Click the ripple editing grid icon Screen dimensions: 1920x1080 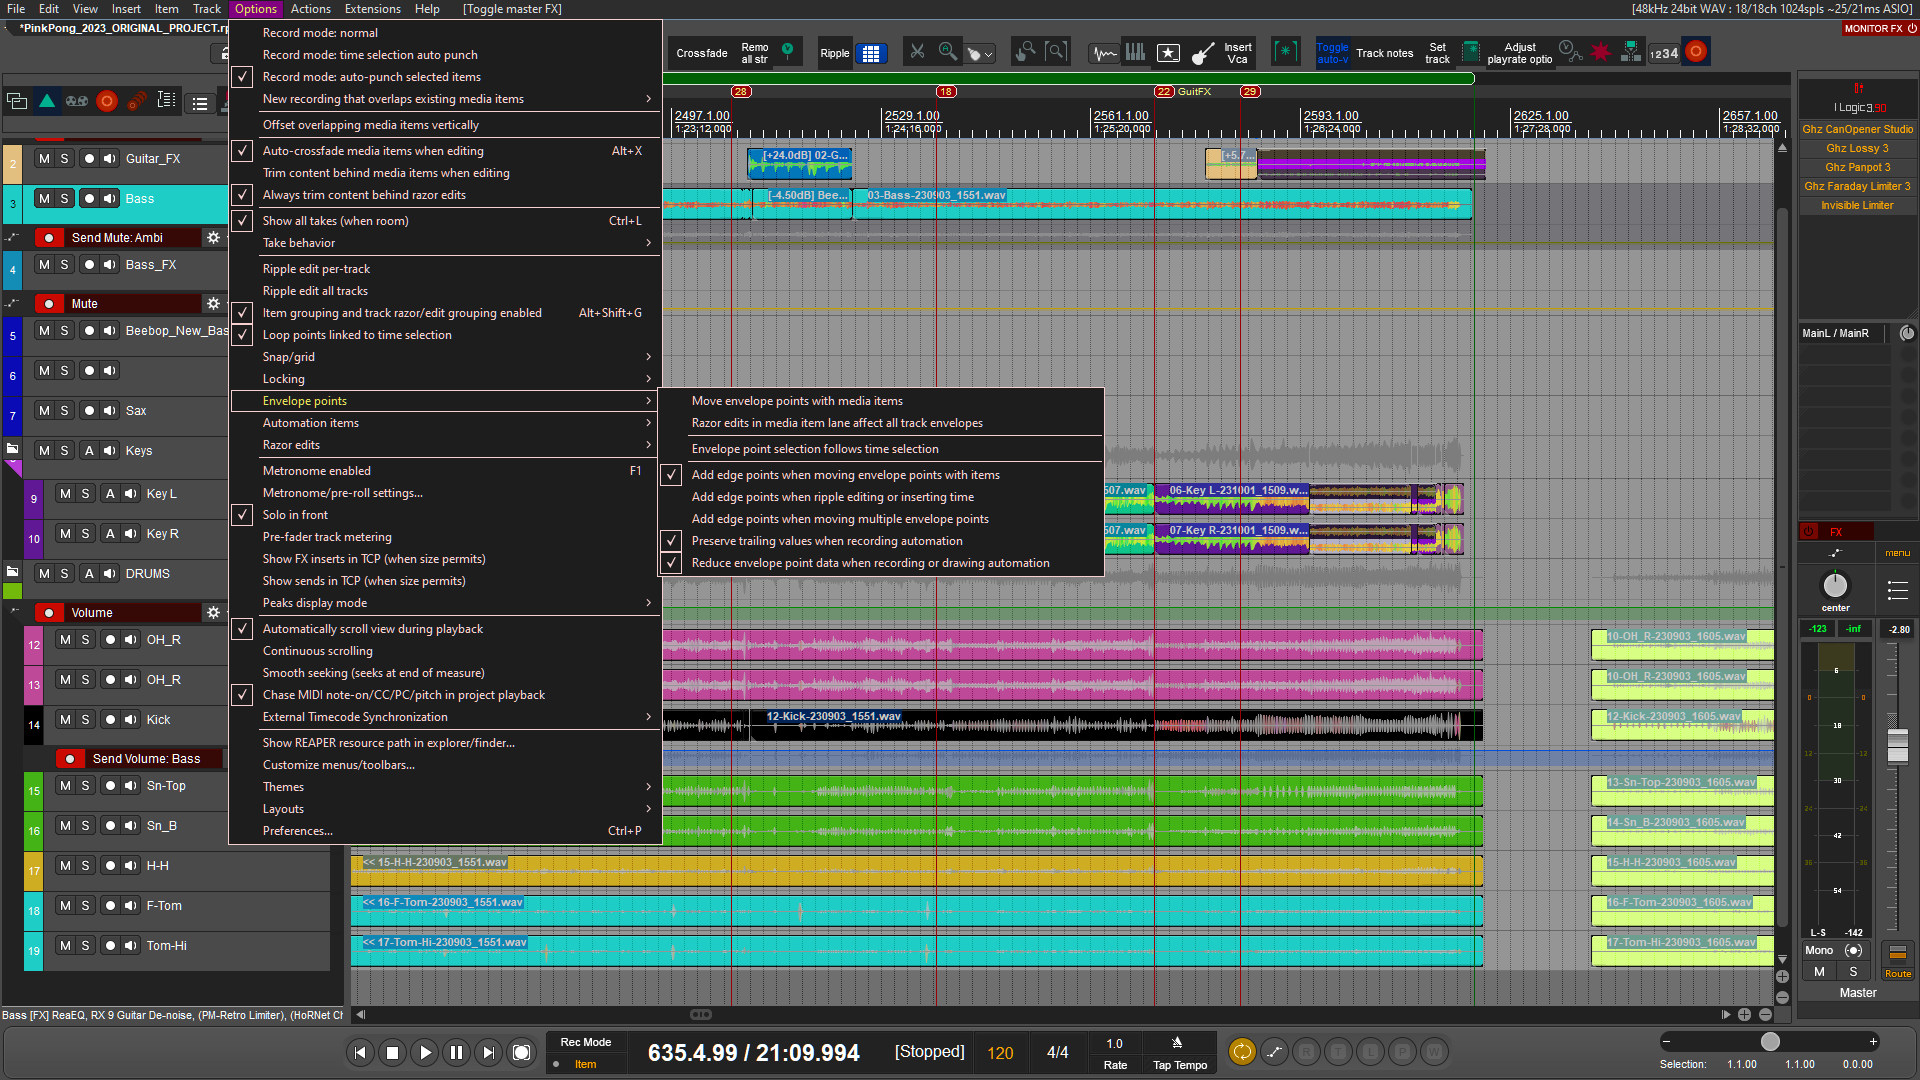coord(871,54)
